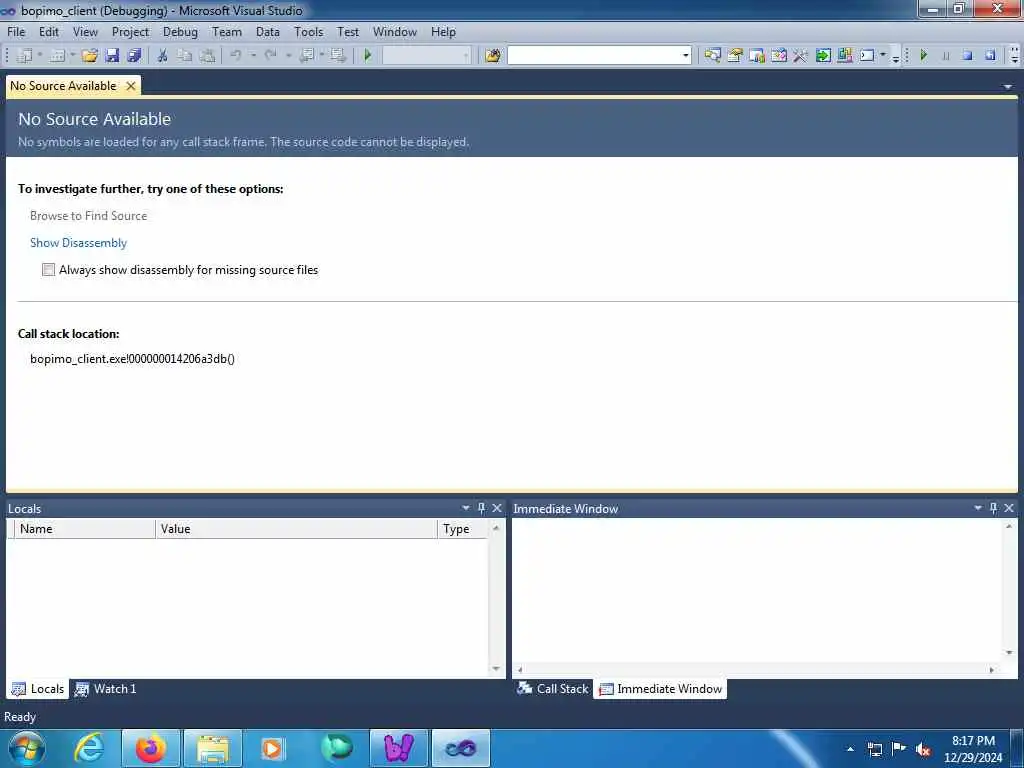Click the Undo arrow icon
This screenshot has height=768, width=1024.
click(x=236, y=56)
